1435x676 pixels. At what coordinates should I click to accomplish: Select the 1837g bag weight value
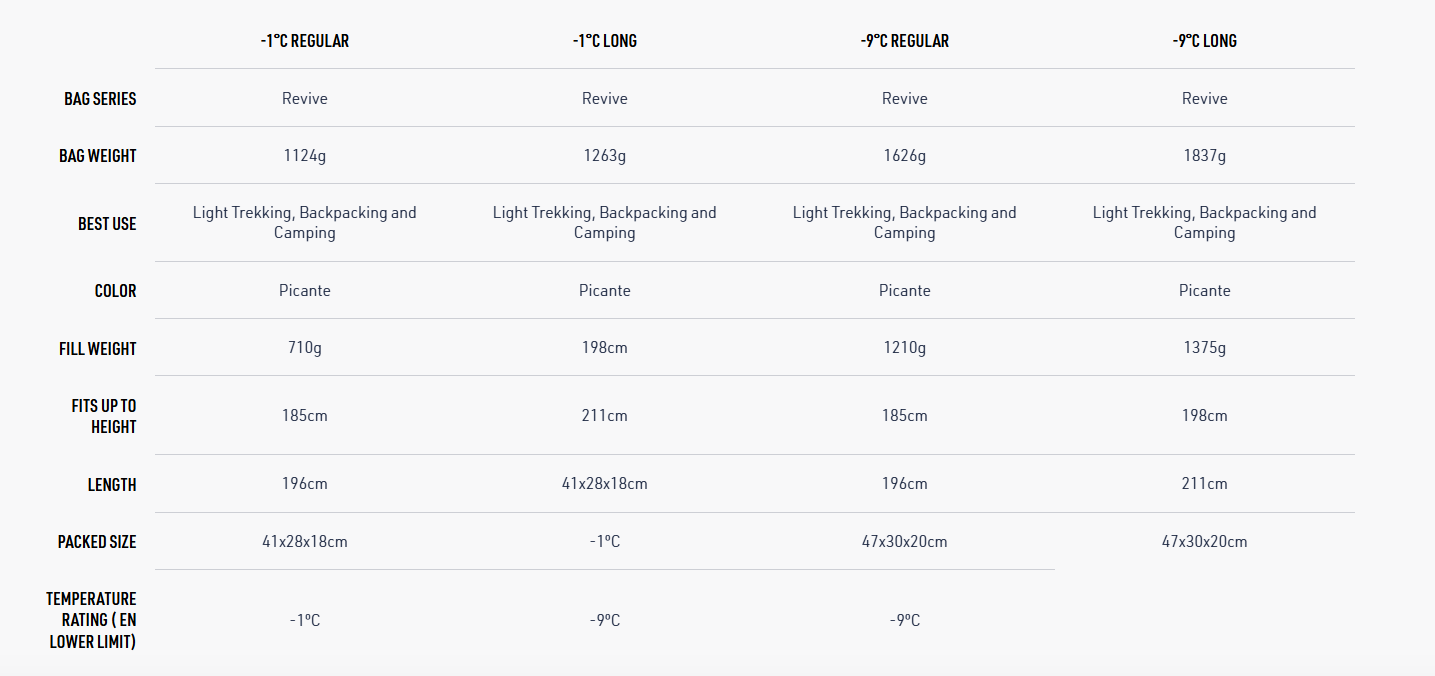pos(1204,156)
